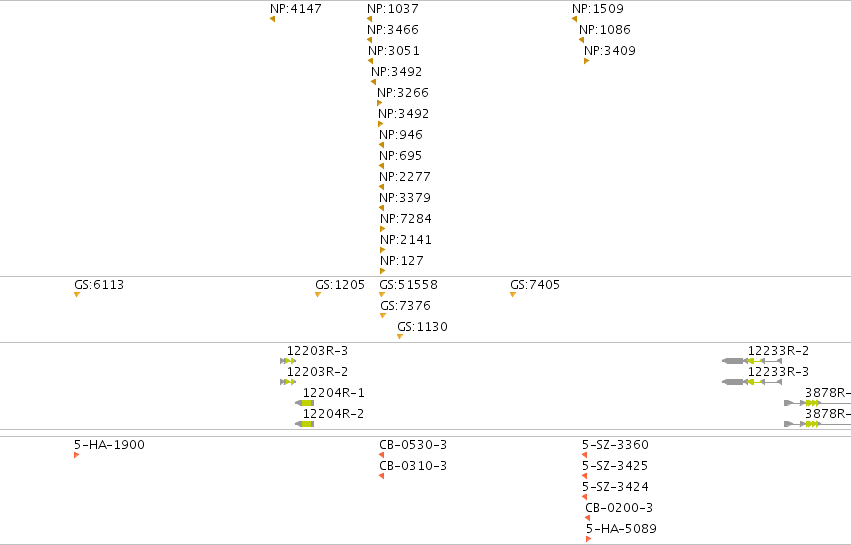This screenshot has height=545, width=851.
Task: Click the gene glyph under 12204R-1
Action: pyautogui.click(x=304, y=403)
